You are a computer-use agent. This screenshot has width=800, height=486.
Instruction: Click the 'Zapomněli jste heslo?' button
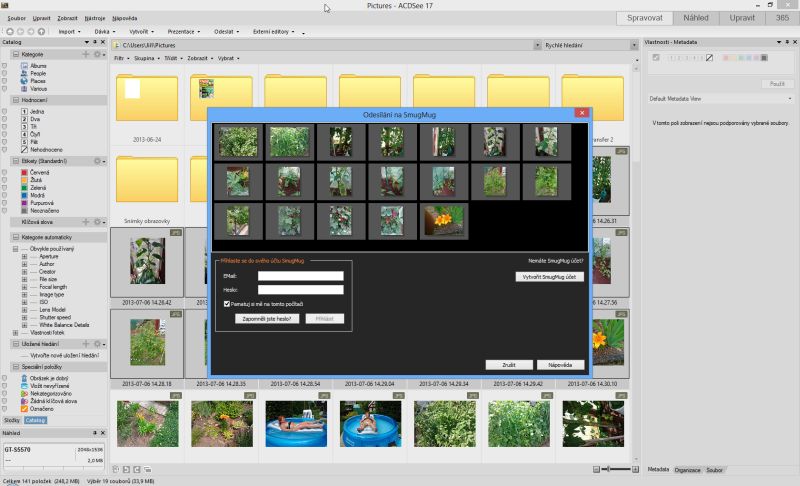pos(267,319)
